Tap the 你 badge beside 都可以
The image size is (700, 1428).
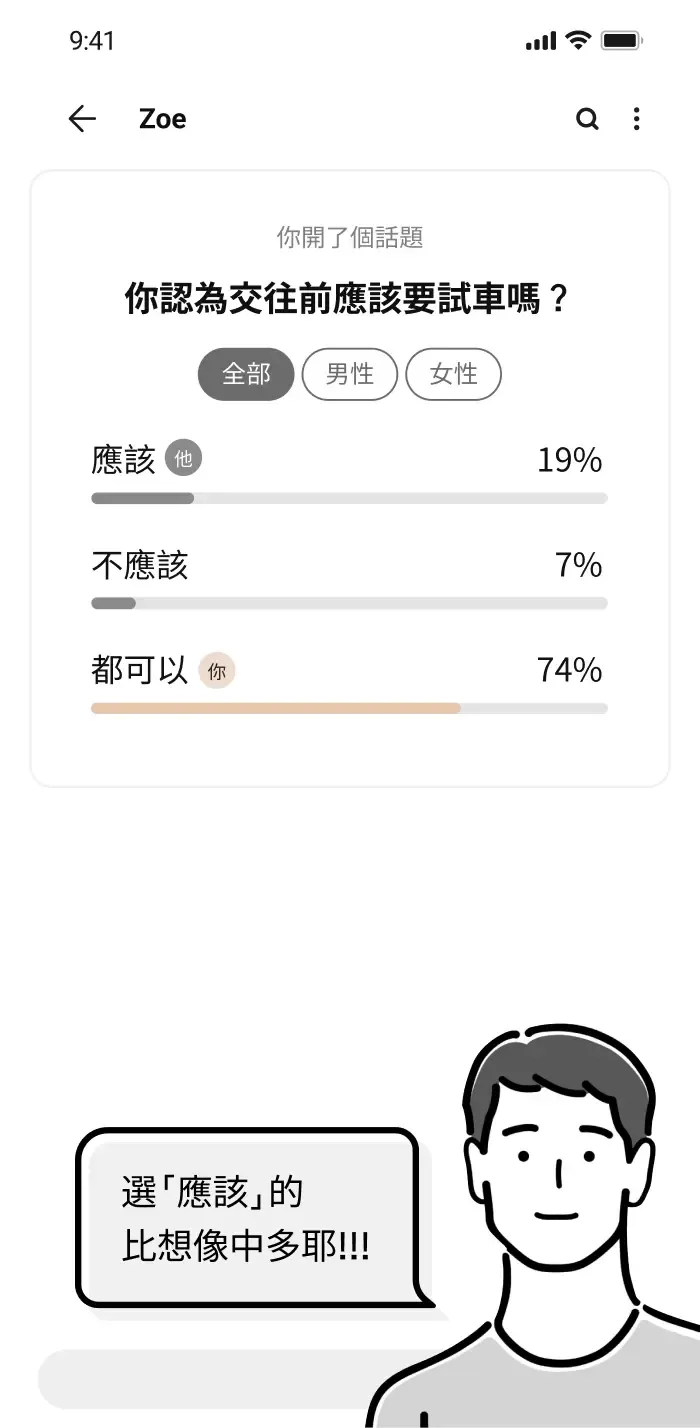point(216,671)
